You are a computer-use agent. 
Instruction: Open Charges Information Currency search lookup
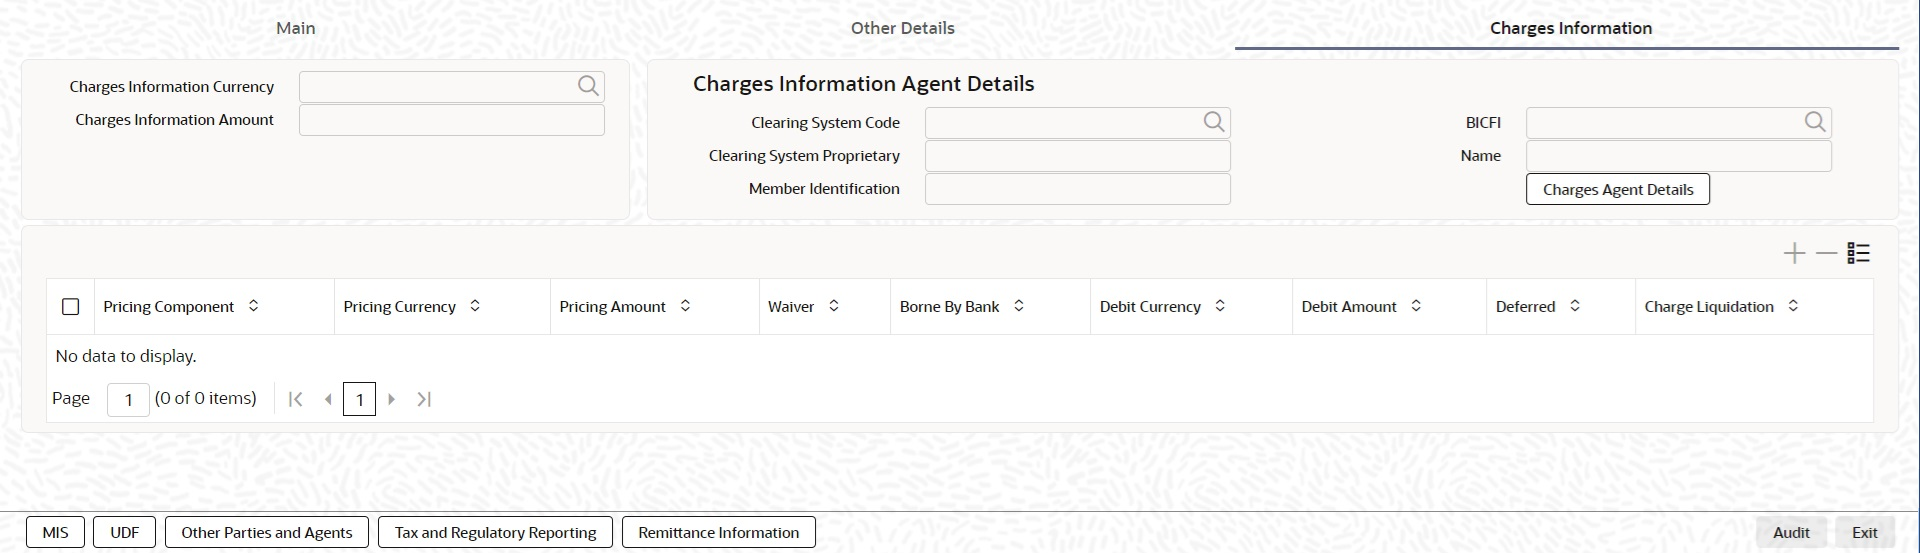[x=588, y=87]
